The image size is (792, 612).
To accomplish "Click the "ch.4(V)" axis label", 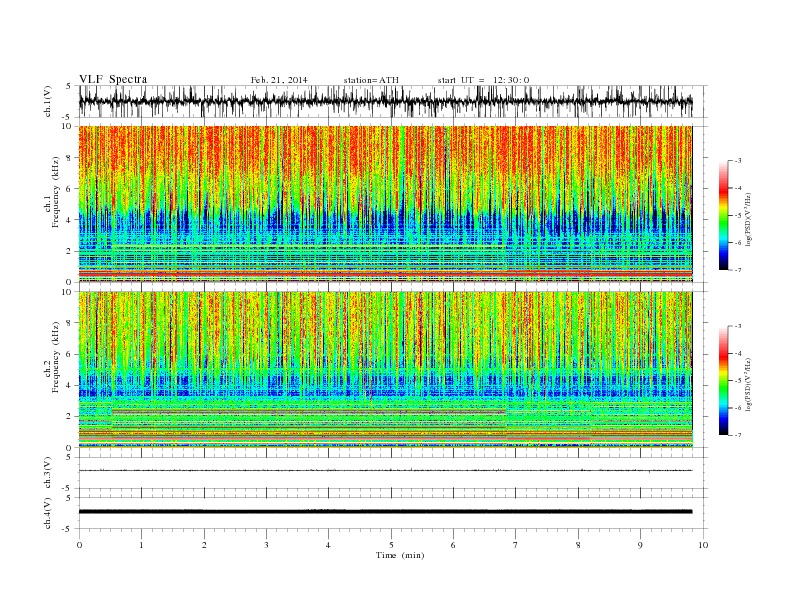I will [x=48, y=513].
